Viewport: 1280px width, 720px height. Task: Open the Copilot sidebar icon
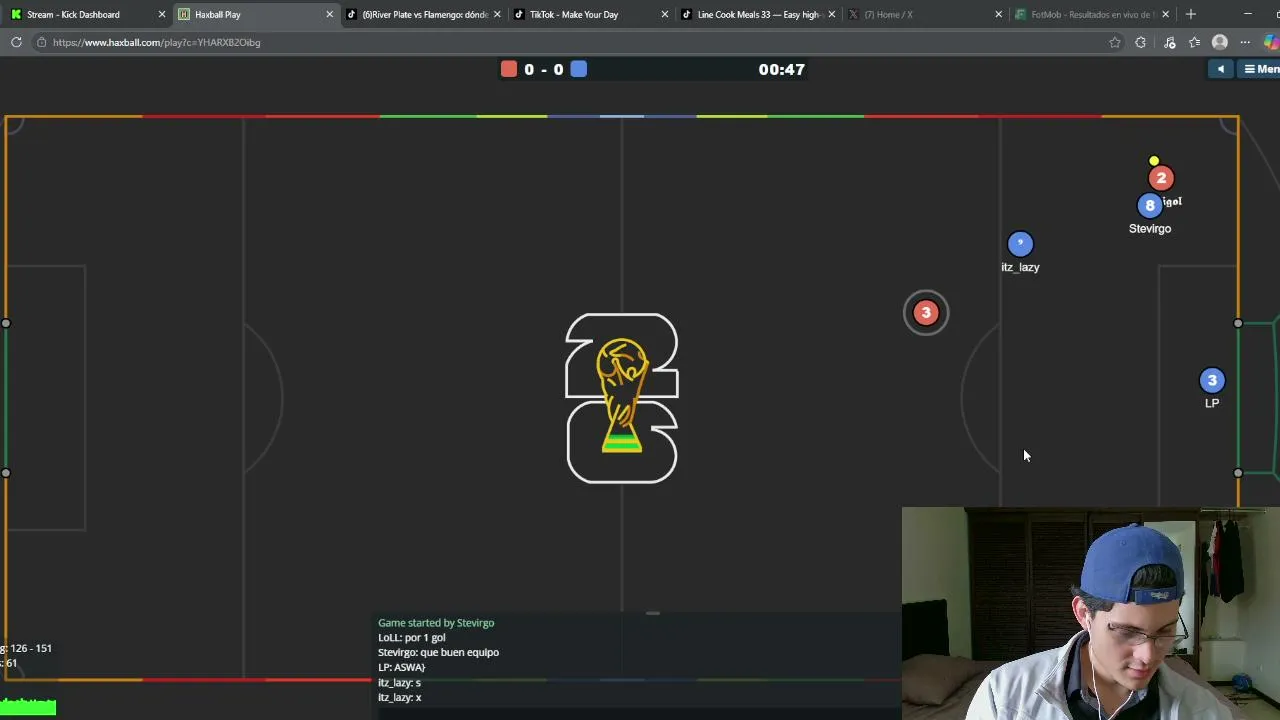[x=1272, y=42]
